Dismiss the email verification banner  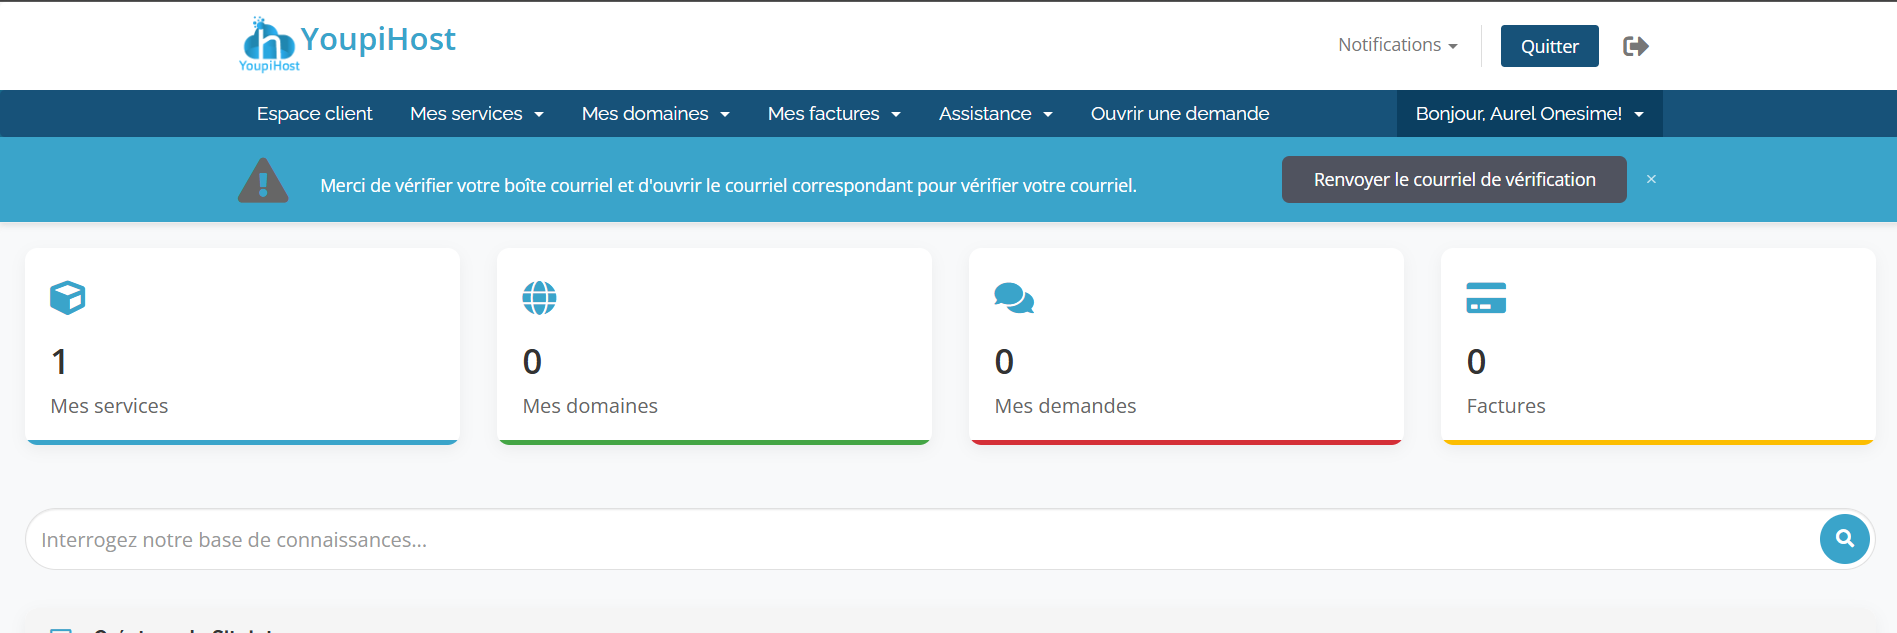1651,179
